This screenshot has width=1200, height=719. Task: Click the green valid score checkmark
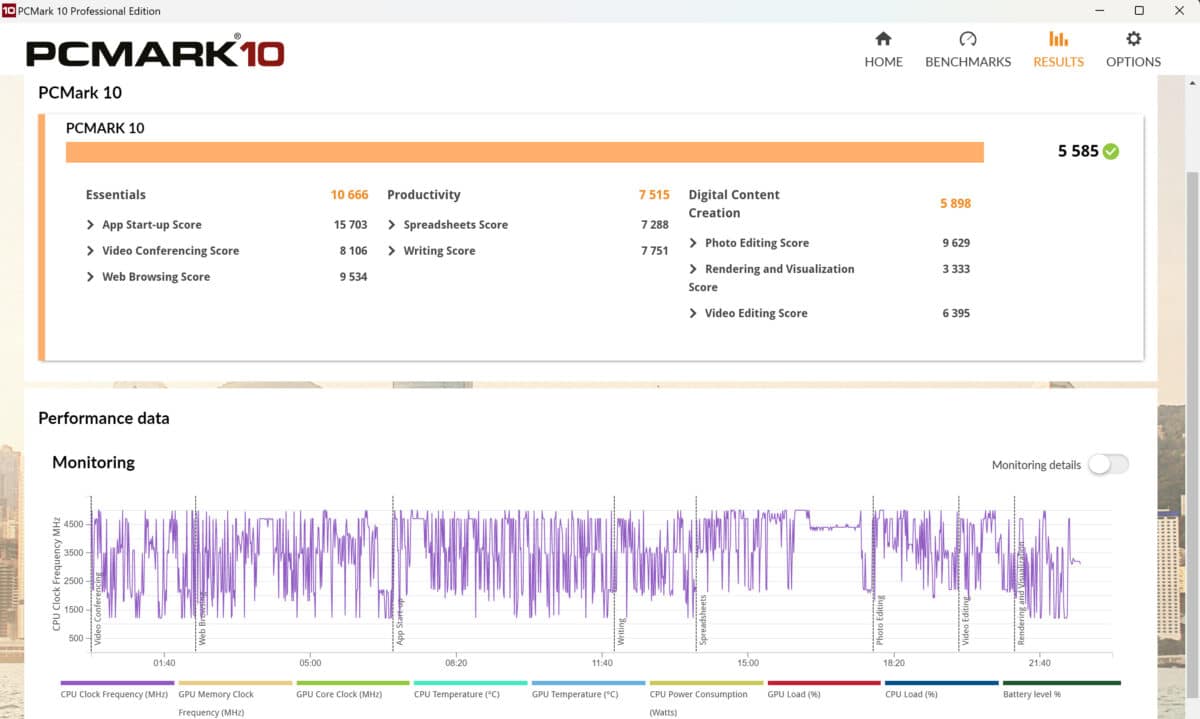(1111, 152)
